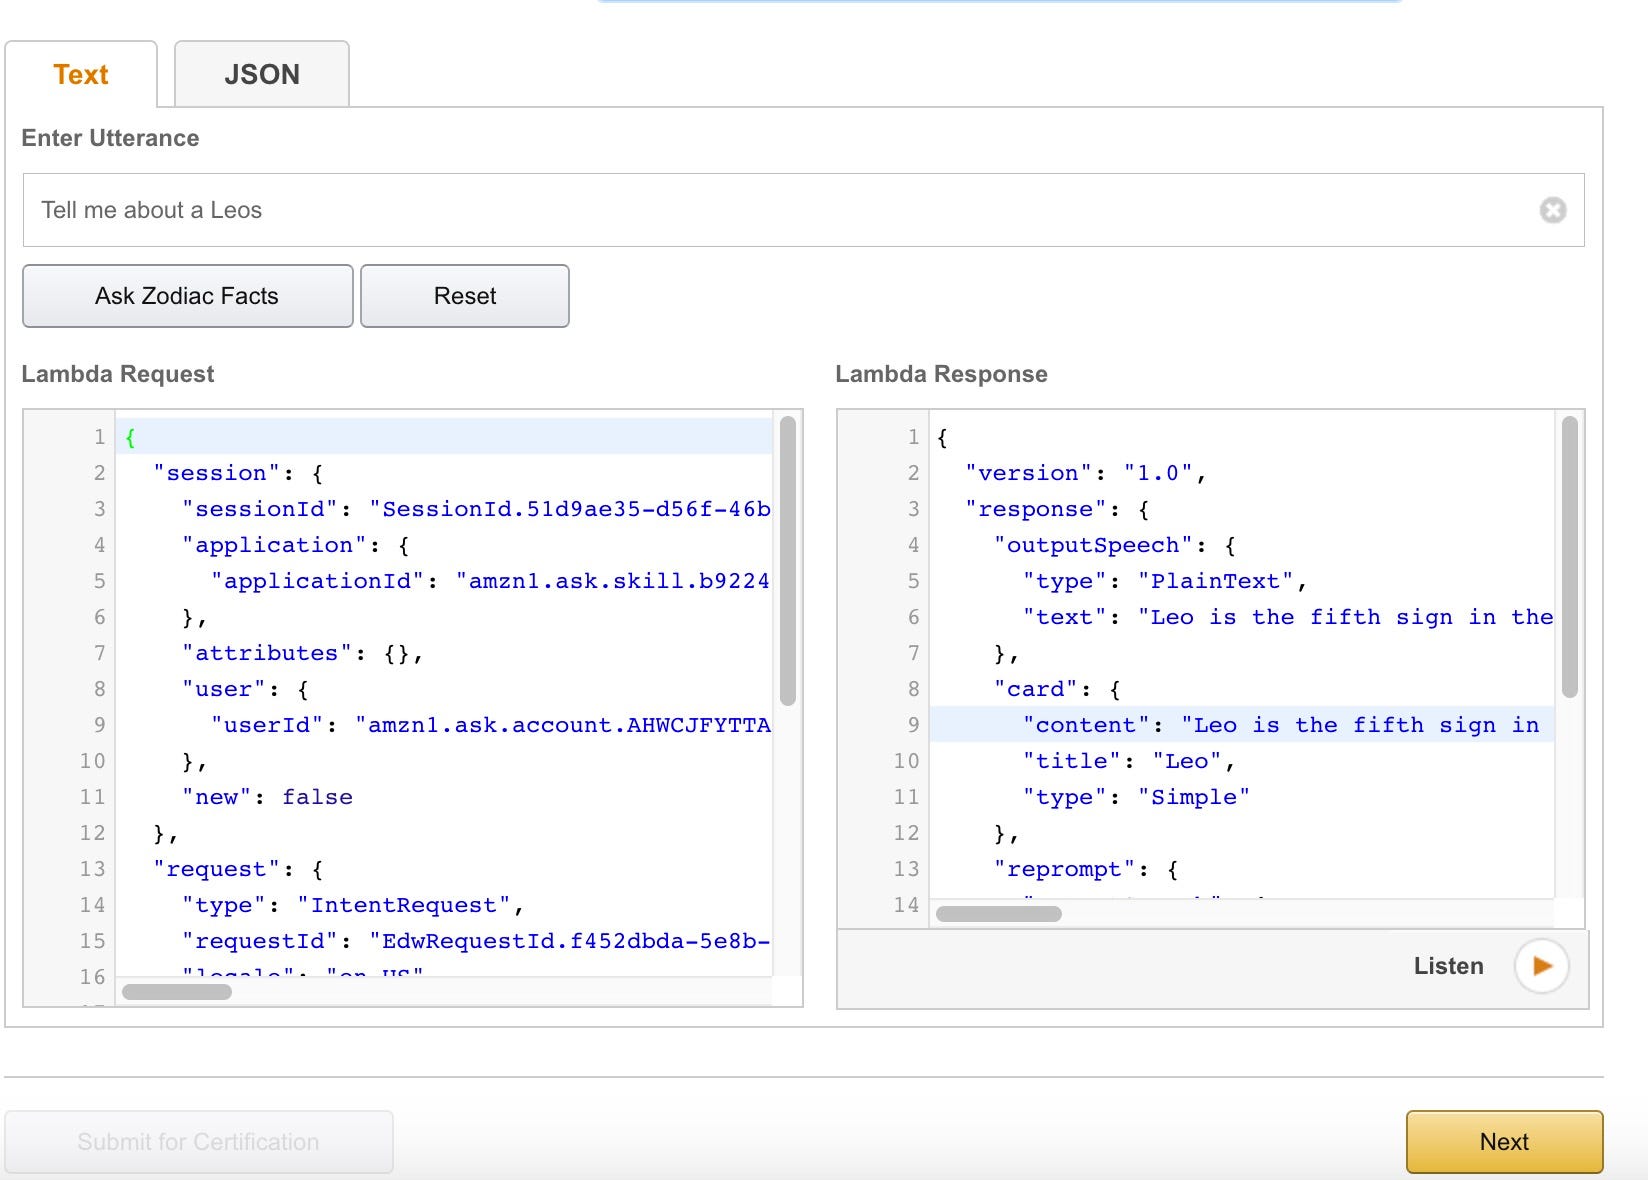Viewport: 1648px width, 1180px height.
Task: Select the "applicationId" line in request
Action: pyautogui.click(x=490, y=581)
